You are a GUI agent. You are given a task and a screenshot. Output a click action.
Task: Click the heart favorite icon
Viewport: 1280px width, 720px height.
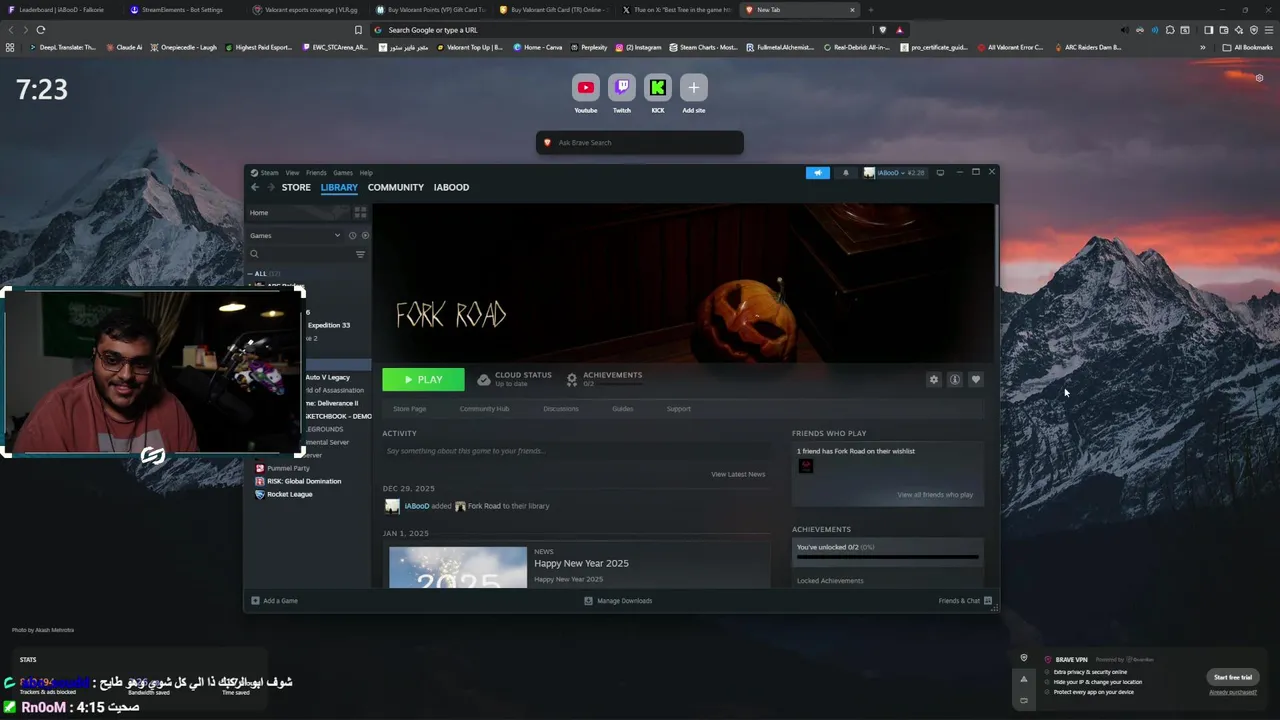[976, 380]
